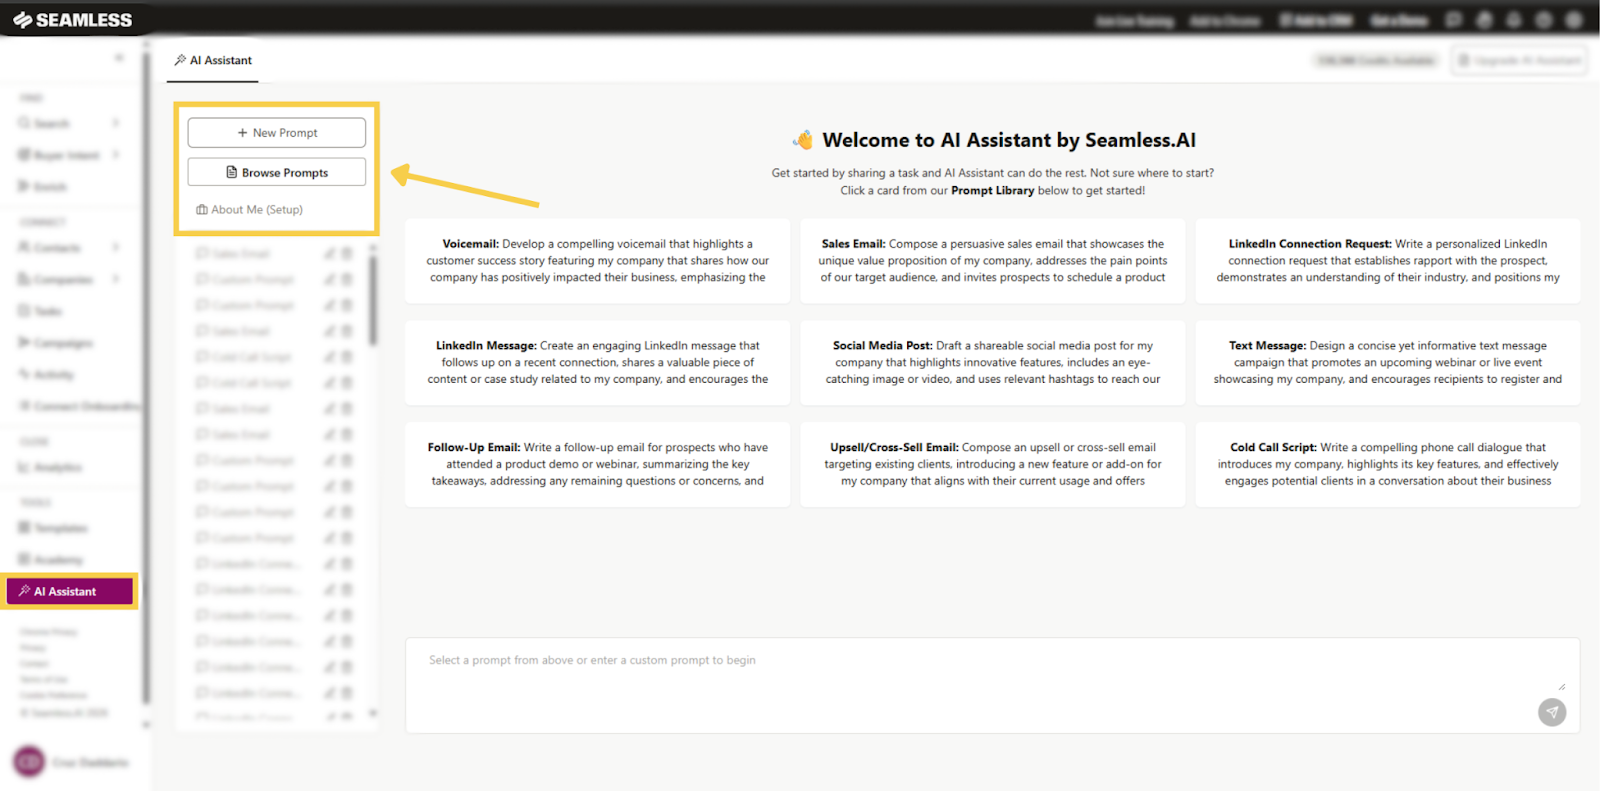This screenshot has width=1600, height=791.
Task: Click Add to CRM in top bar
Action: pyautogui.click(x=1317, y=20)
